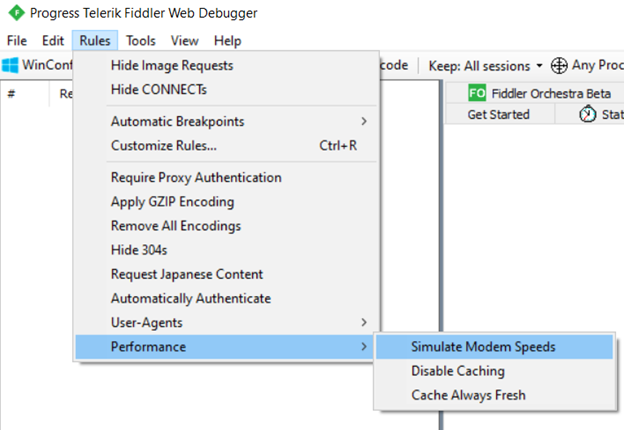Click the Fiddler green diamond app icon
Image resolution: width=624 pixels, height=430 pixels.
click(x=16, y=13)
